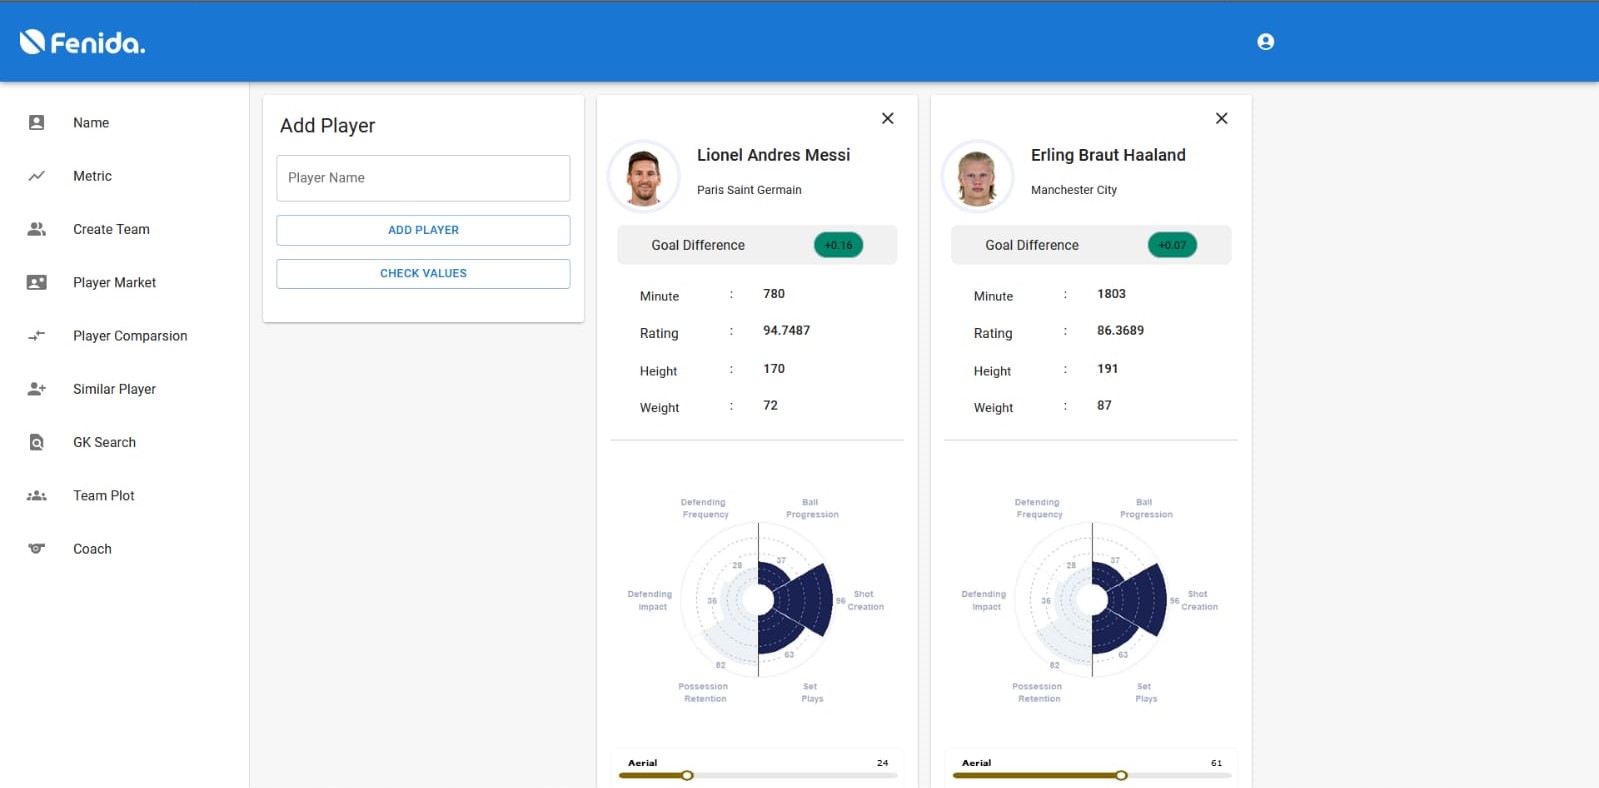
Task: Click Messi's rating value 94.7487
Action: coord(786,331)
